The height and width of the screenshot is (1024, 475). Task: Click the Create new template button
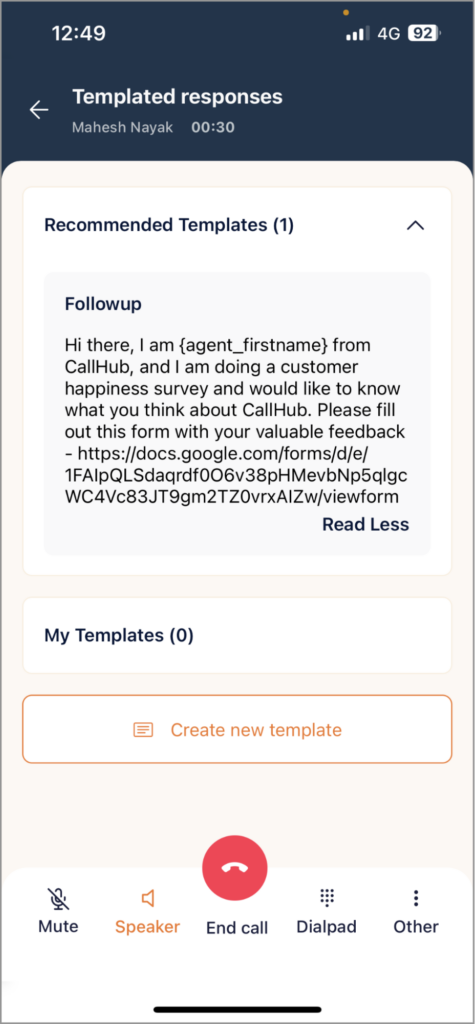(237, 729)
